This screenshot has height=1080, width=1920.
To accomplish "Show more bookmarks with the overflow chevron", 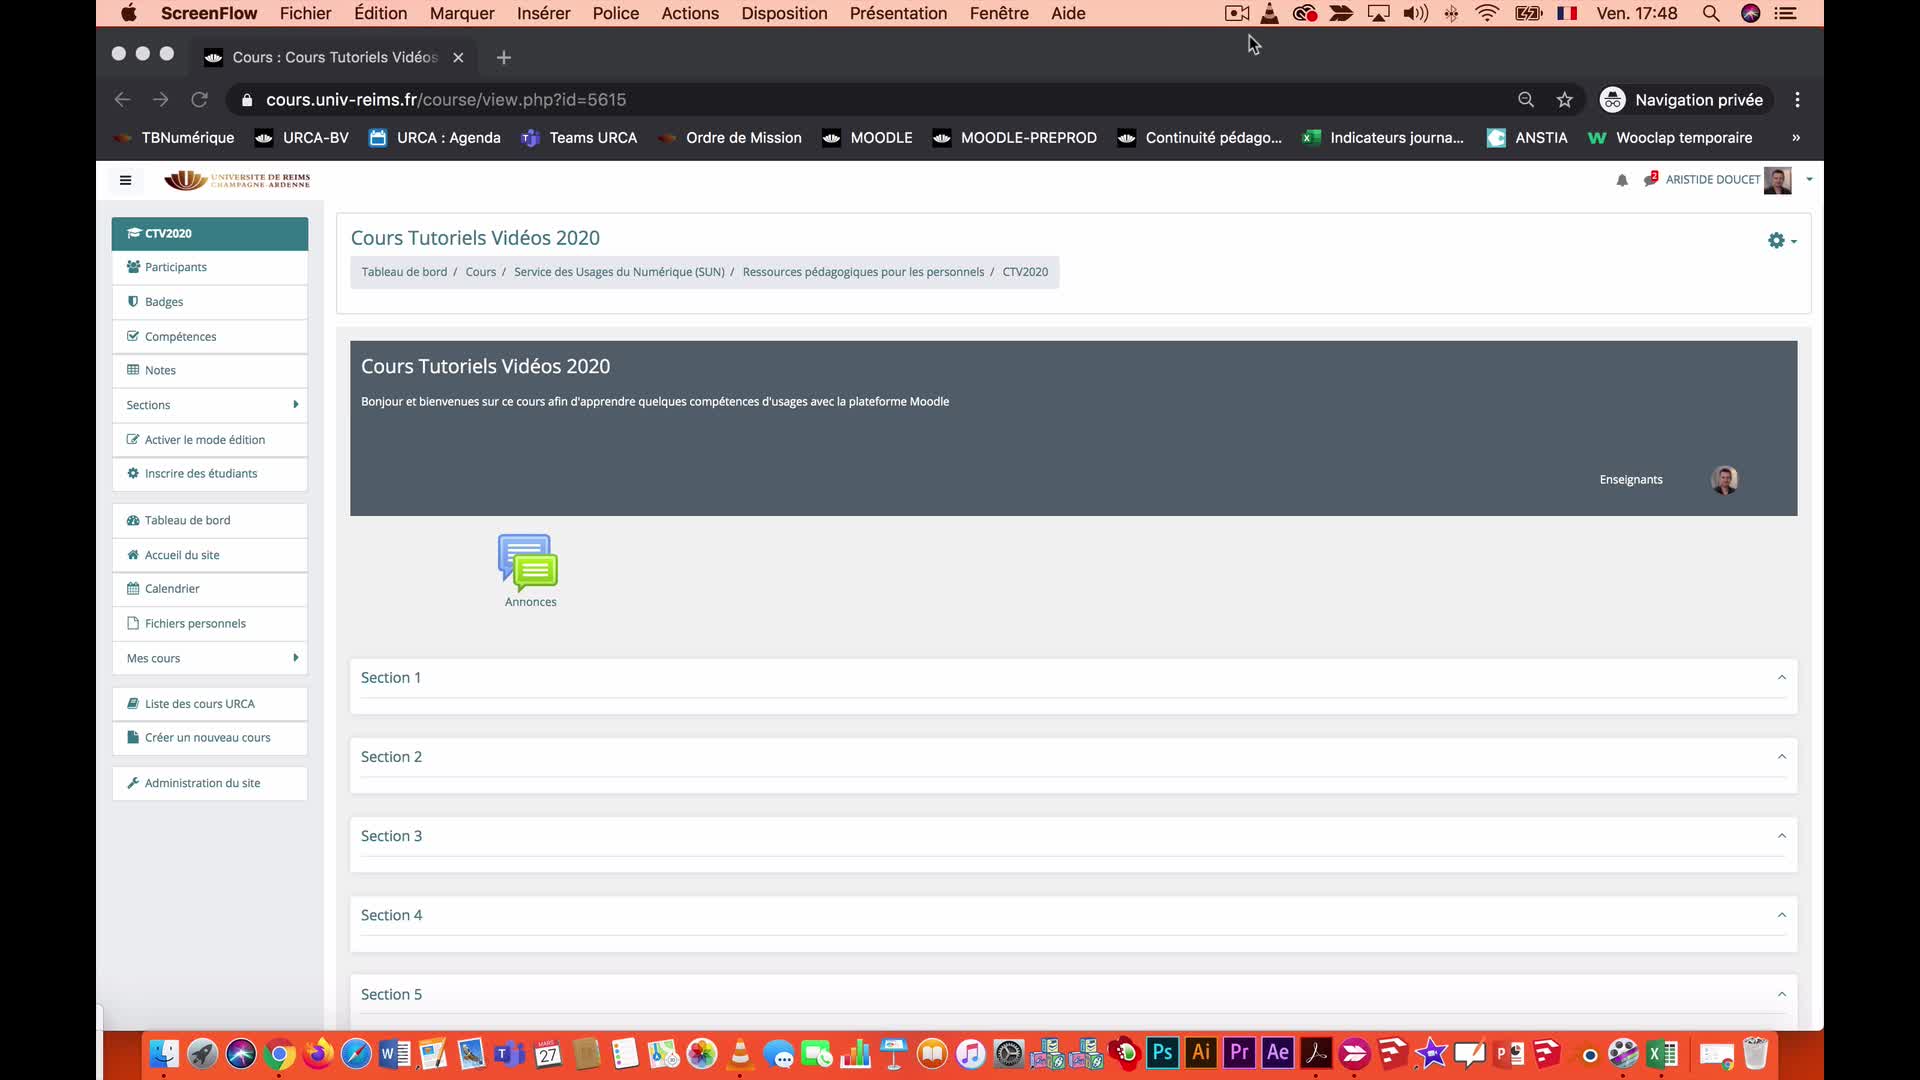I will tap(1796, 138).
